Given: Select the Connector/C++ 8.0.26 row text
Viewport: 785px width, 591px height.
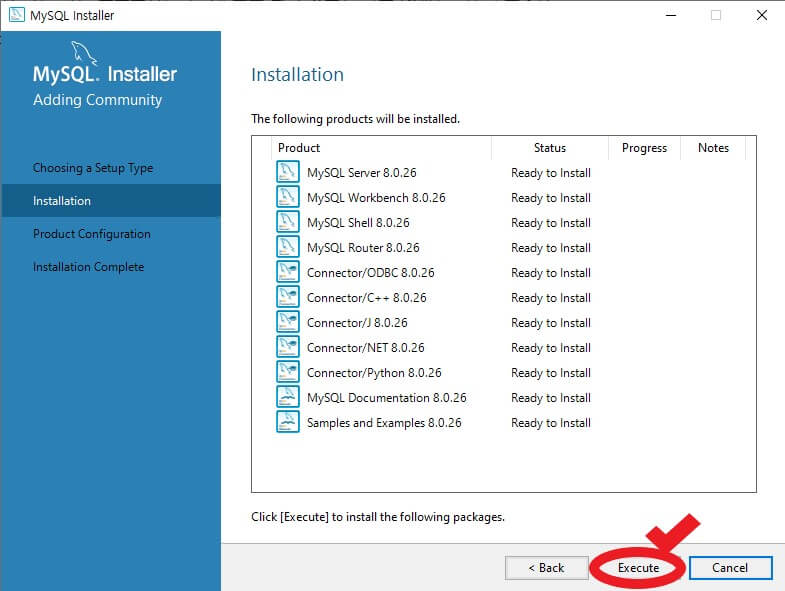Looking at the screenshot, I should point(366,298).
